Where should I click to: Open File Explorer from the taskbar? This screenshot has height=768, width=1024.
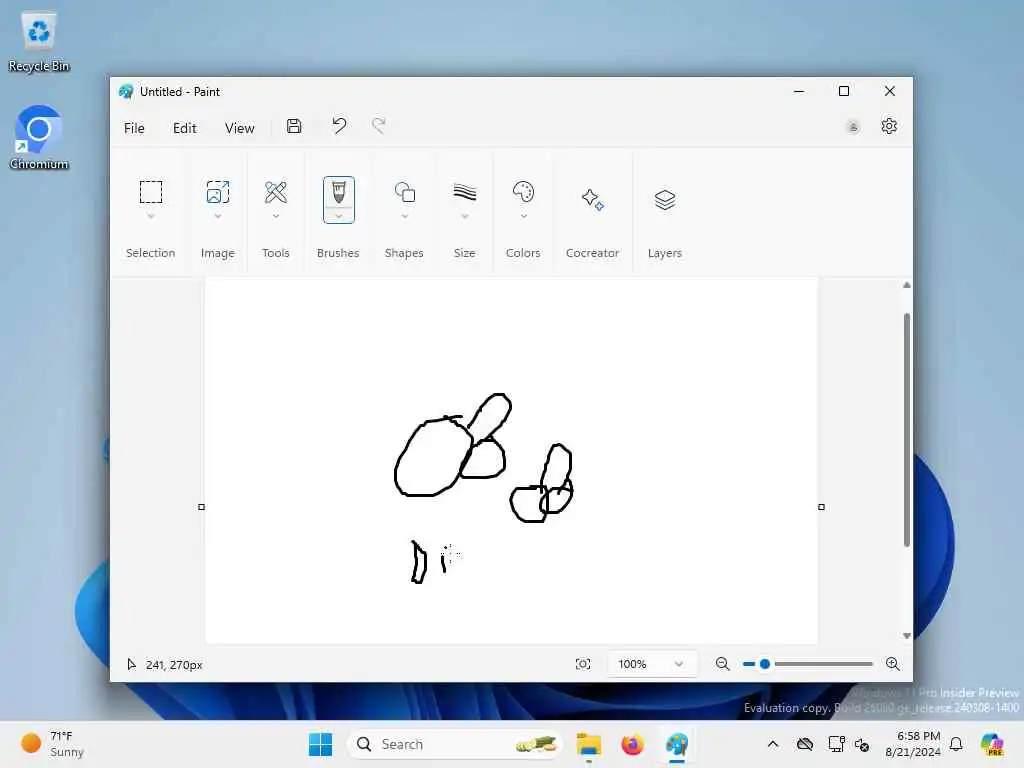coord(588,744)
